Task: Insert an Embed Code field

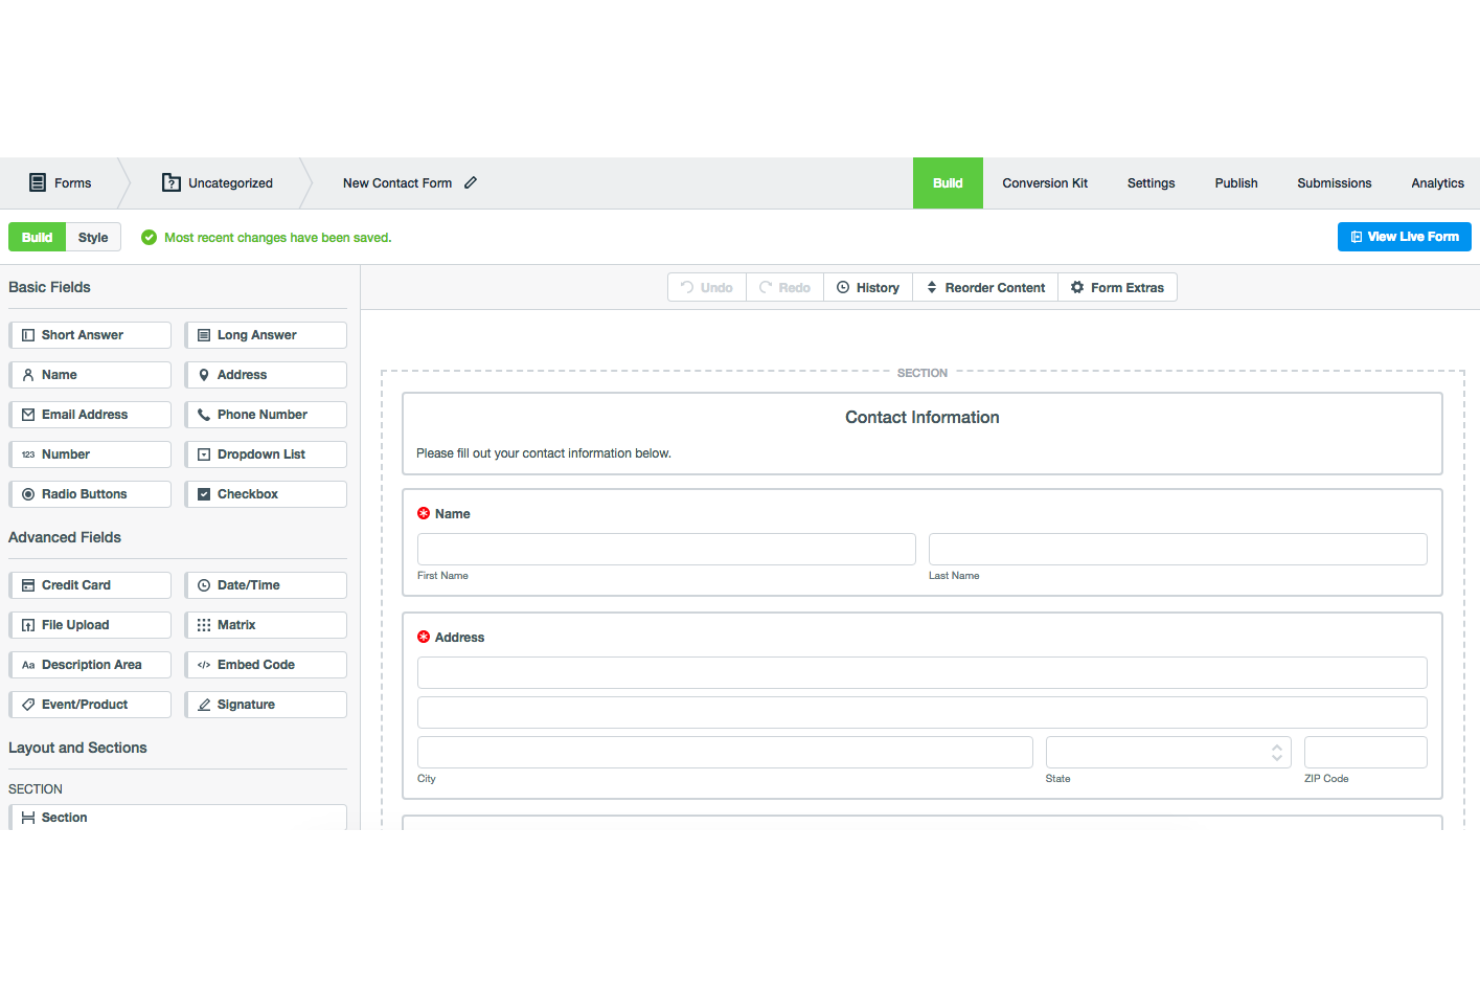Action: pos(265,664)
